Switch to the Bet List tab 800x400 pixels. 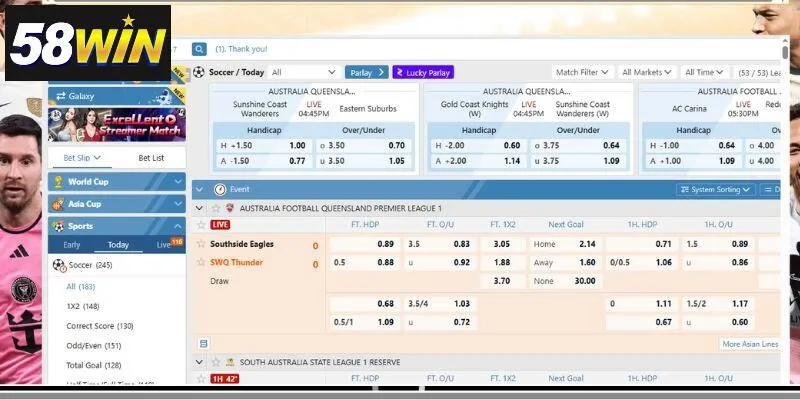(152, 158)
